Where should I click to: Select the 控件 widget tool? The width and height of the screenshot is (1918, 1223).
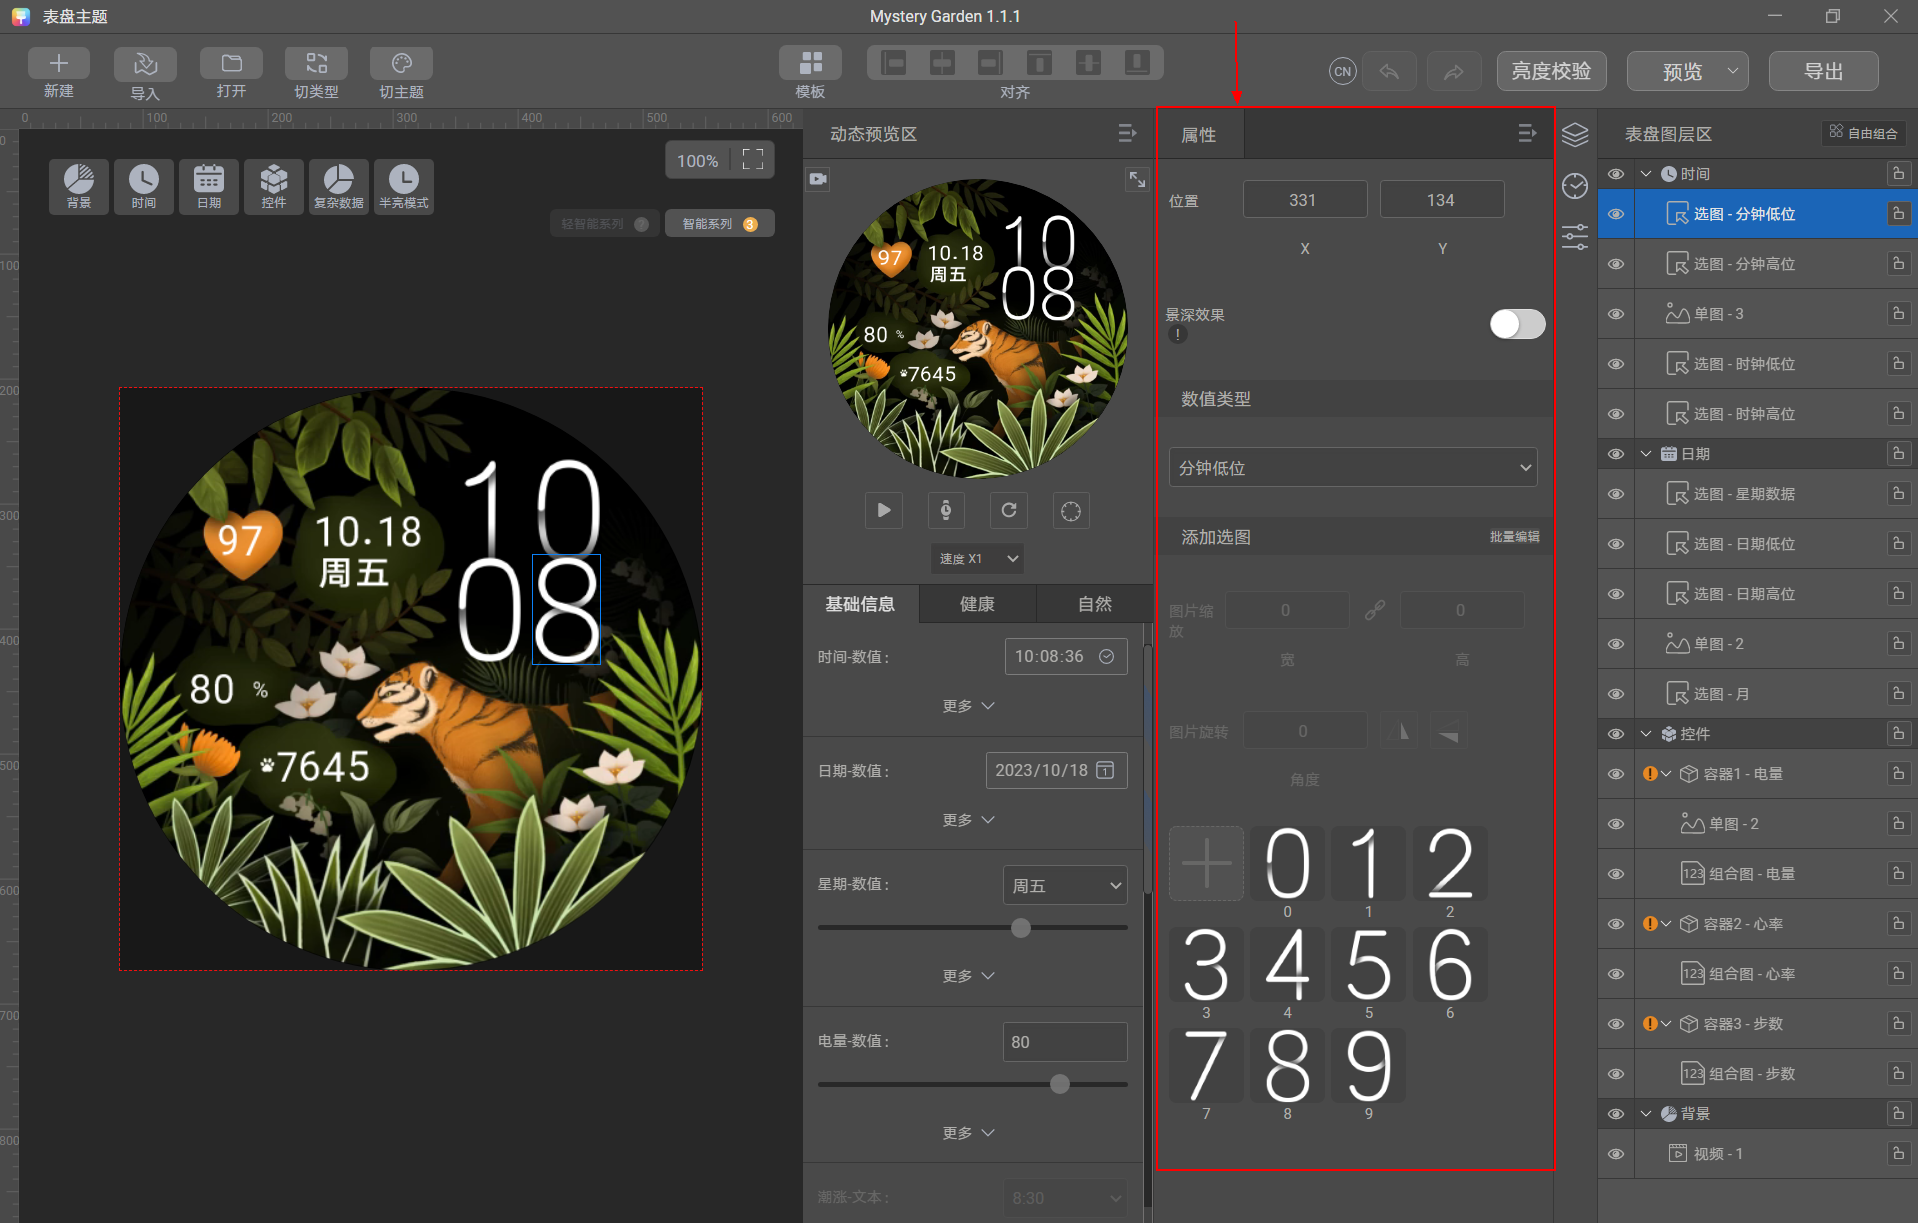click(x=273, y=186)
